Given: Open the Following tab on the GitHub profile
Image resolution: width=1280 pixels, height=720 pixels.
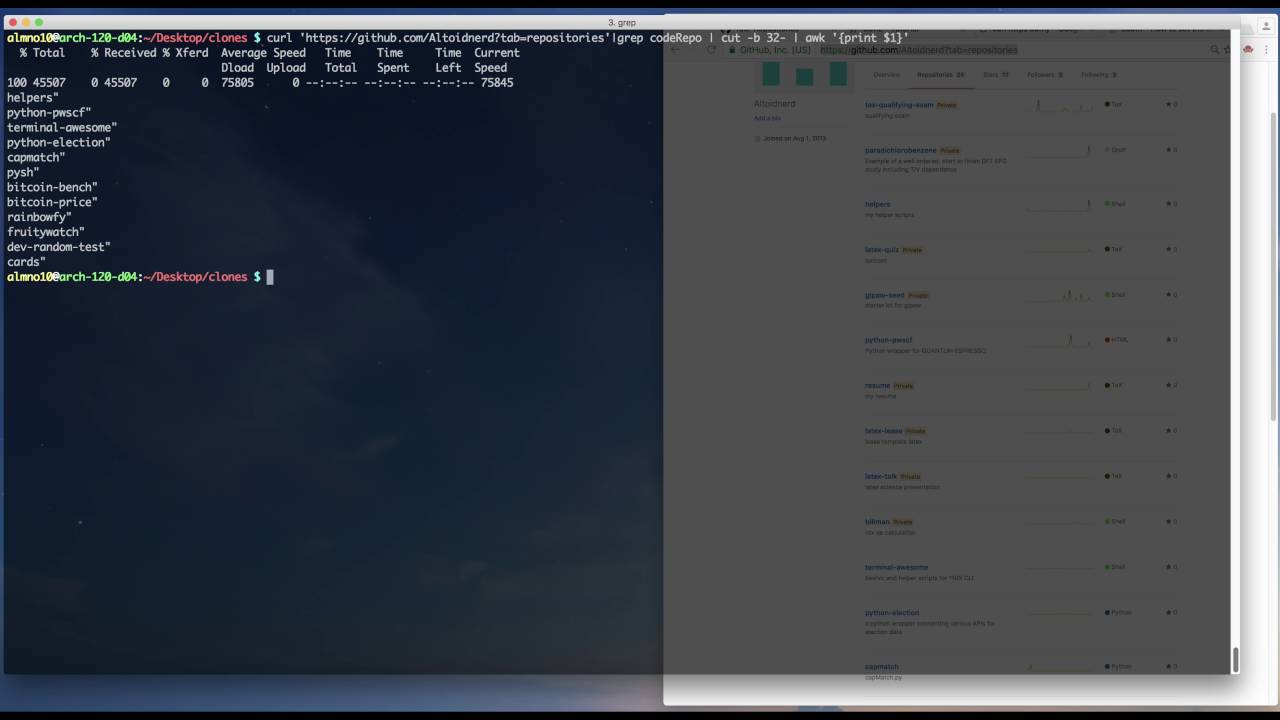Looking at the screenshot, I should [x=1098, y=75].
